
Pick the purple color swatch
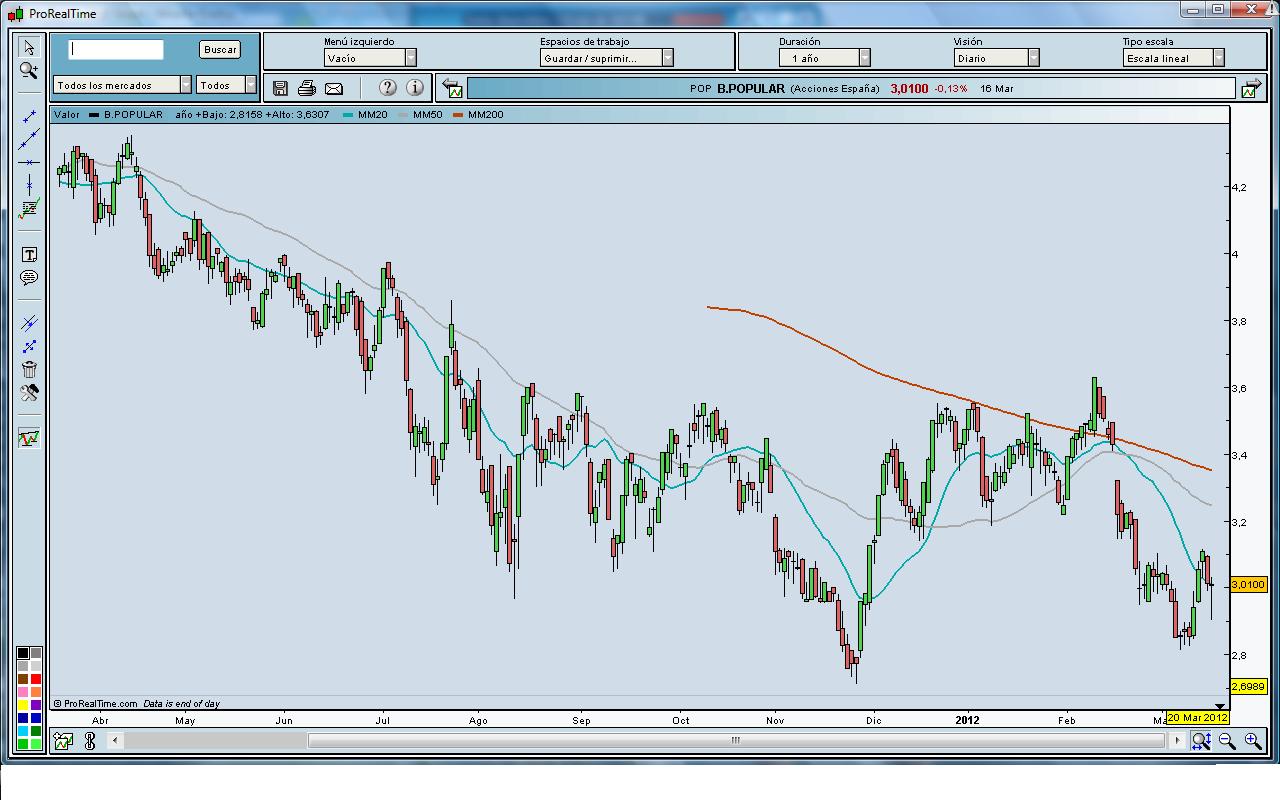point(36,705)
